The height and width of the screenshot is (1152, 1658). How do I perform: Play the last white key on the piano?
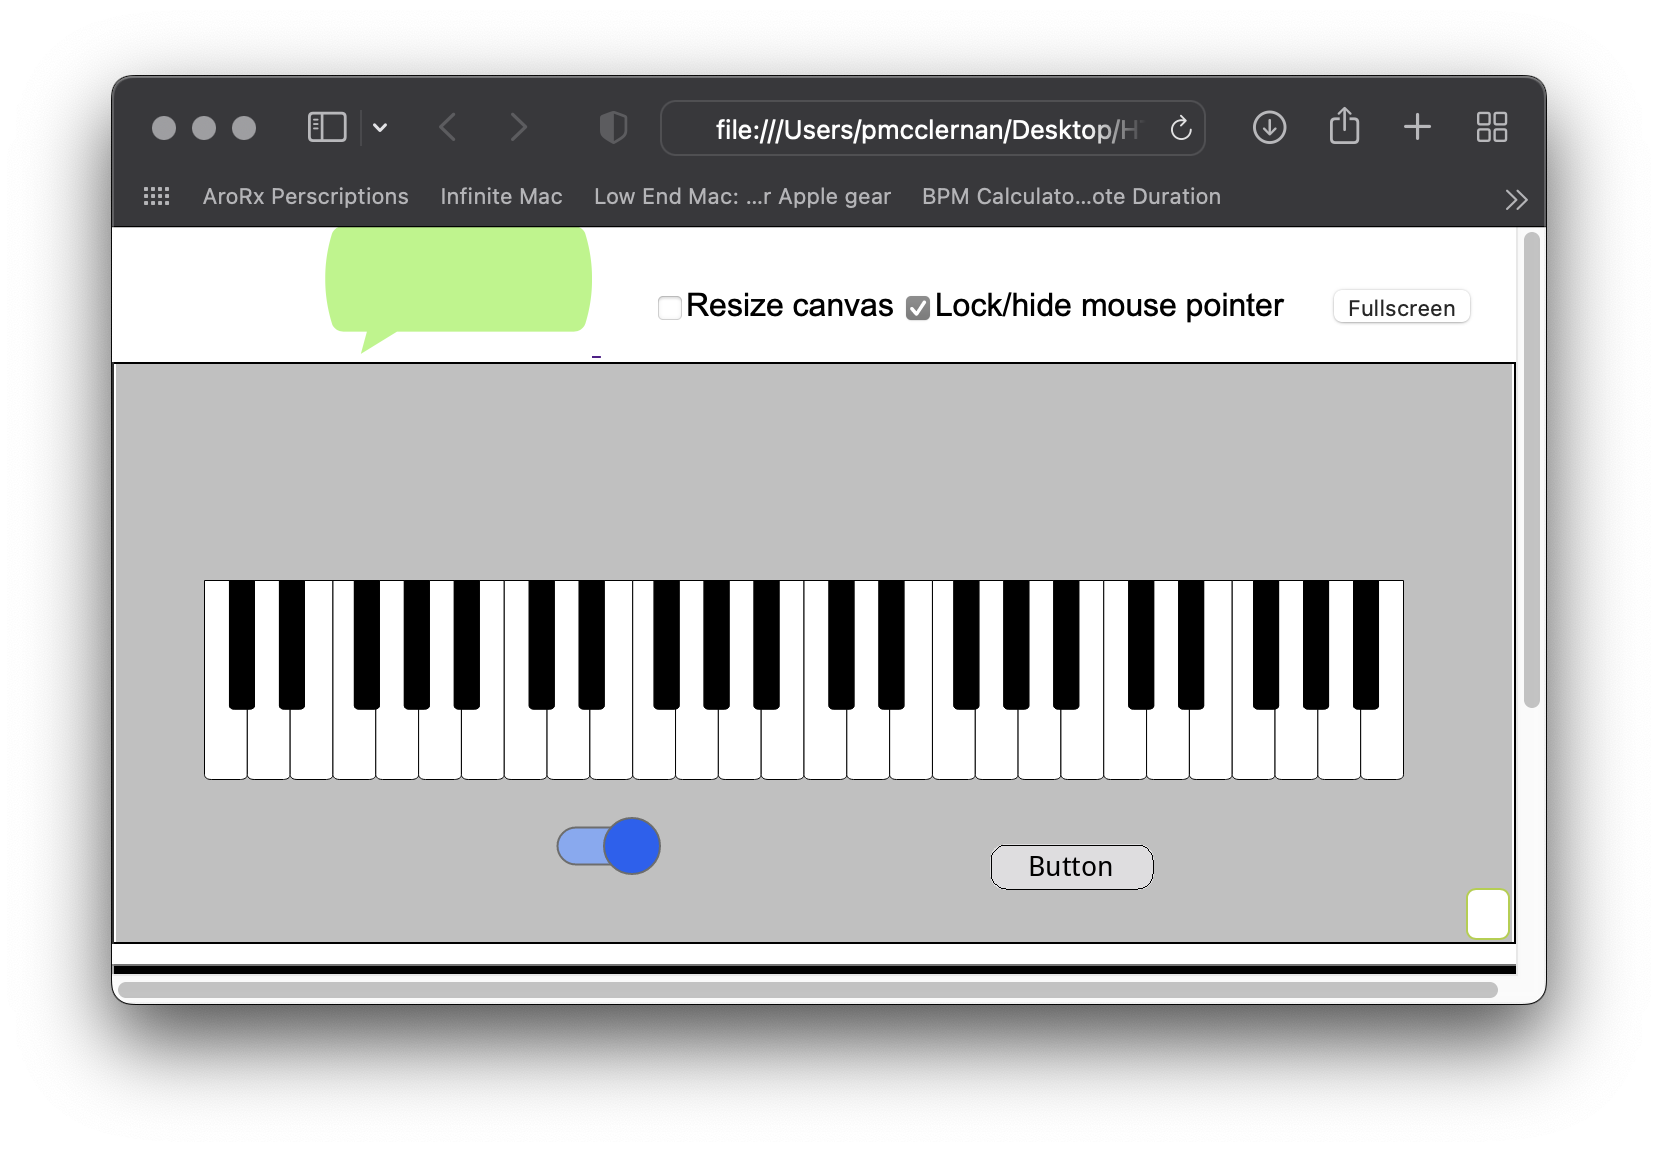tap(1382, 745)
